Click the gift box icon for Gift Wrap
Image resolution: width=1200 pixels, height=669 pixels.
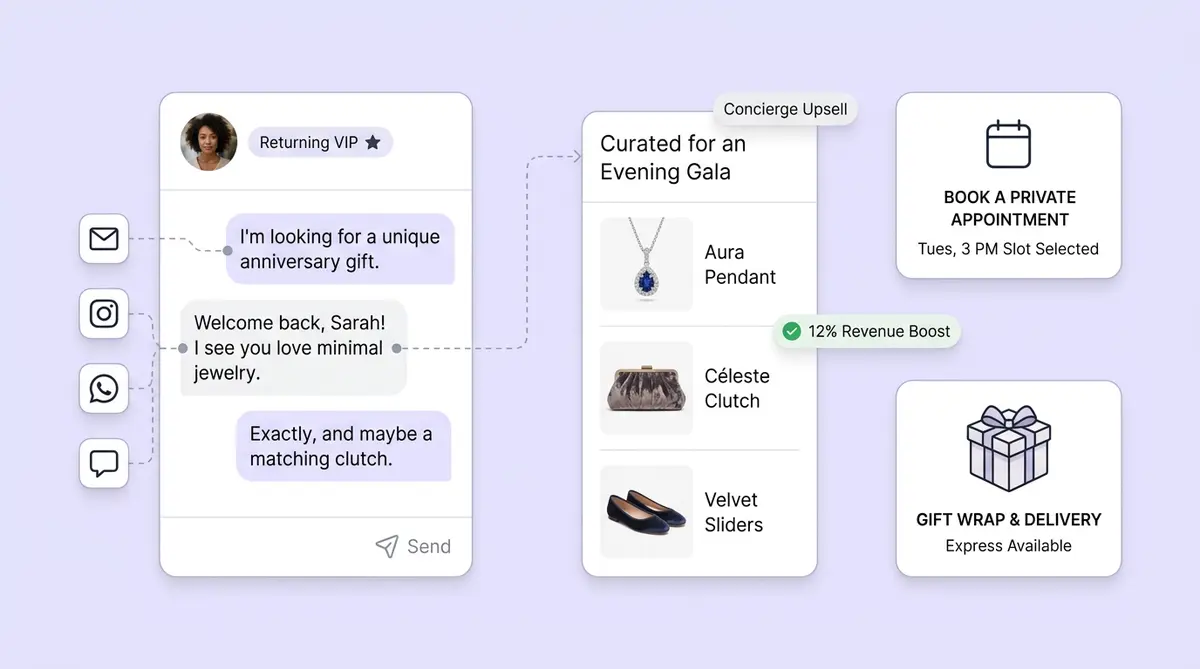pyautogui.click(x=1008, y=448)
